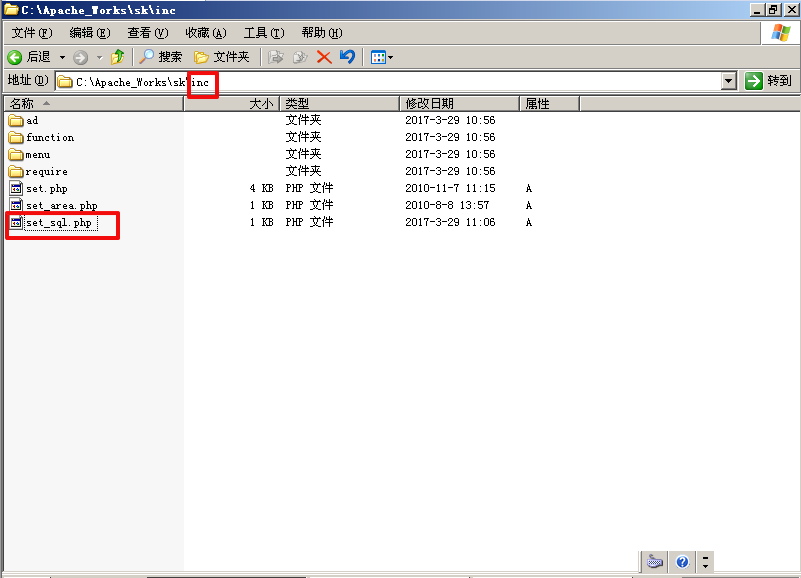
Task: Sort by 修改日期 column header
Action: point(459,104)
